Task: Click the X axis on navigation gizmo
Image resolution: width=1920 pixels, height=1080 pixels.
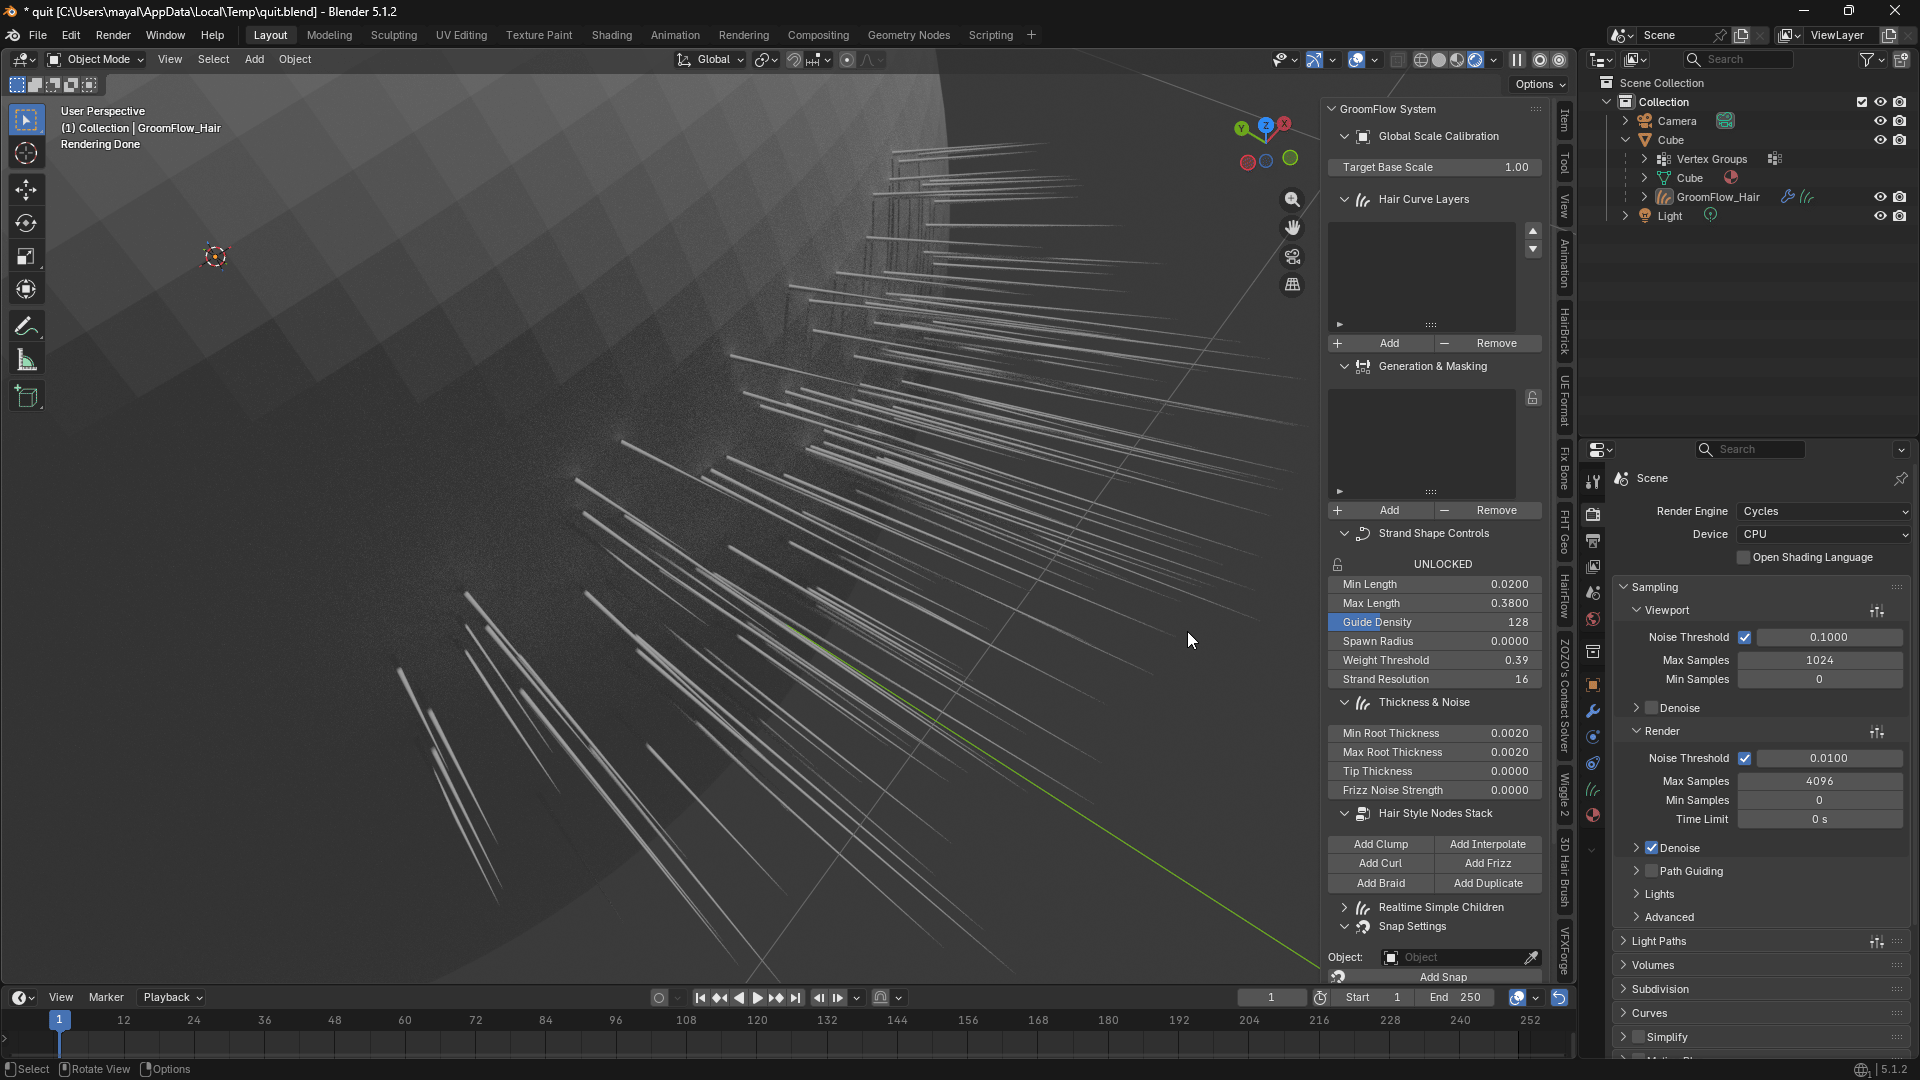Action: click(x=1284, y=124)
